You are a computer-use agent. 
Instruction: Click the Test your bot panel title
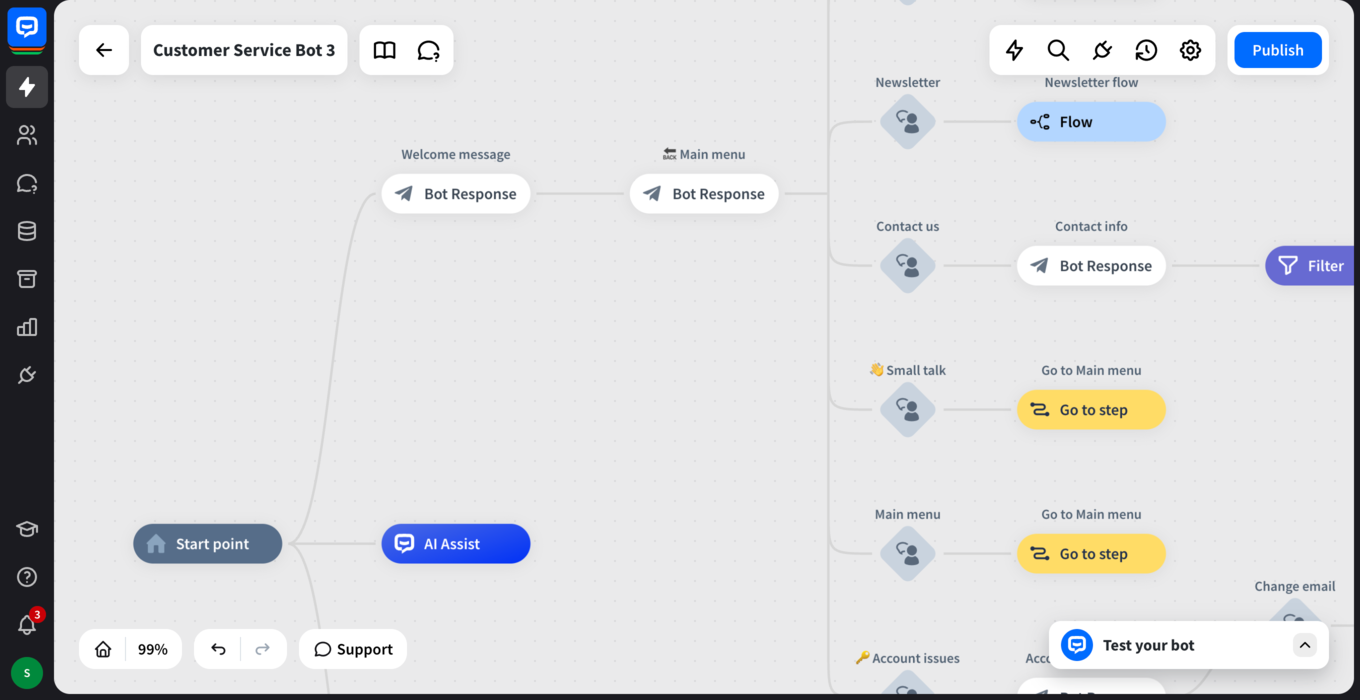(1148, 645)
